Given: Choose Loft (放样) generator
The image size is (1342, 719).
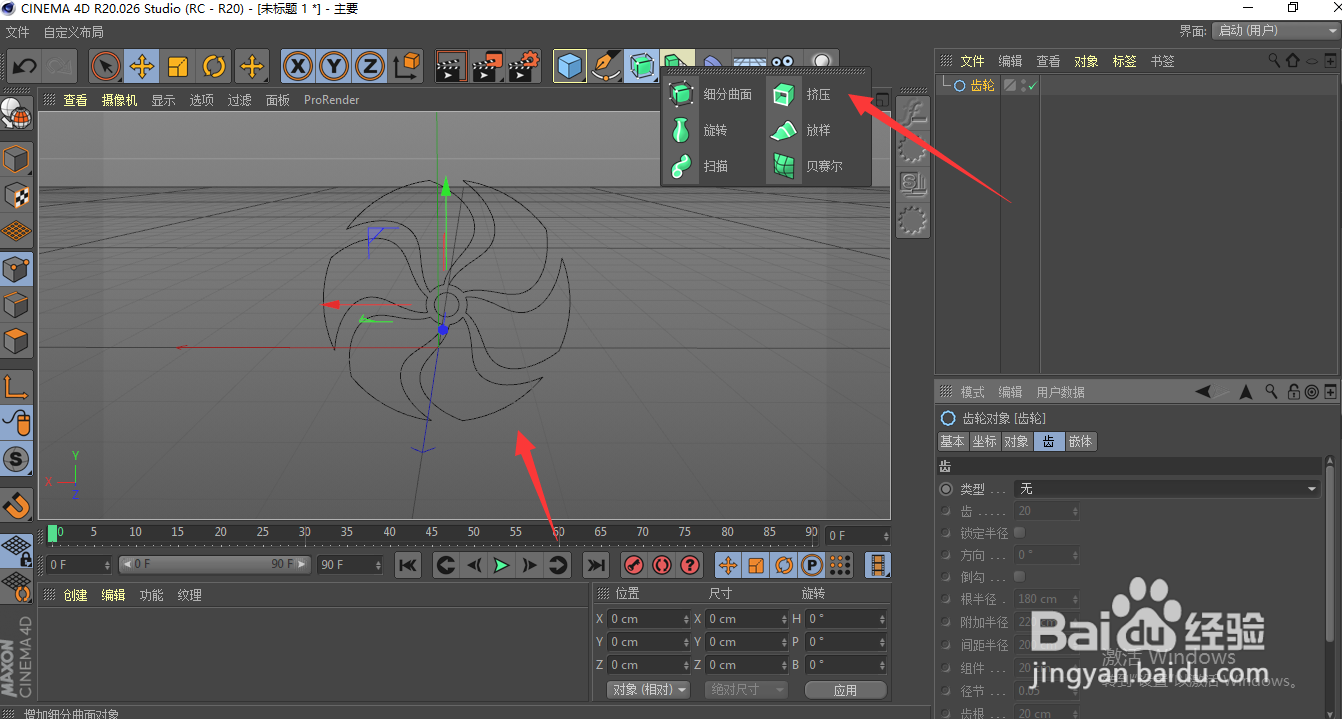Looking at the screenshot, I should 802,130.
